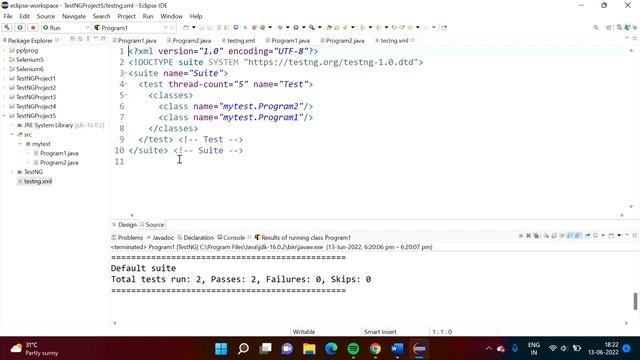The height and width of the screenshot is (360, 640).
Task: Expand the TestNG library node
Action: click(12, 172)
